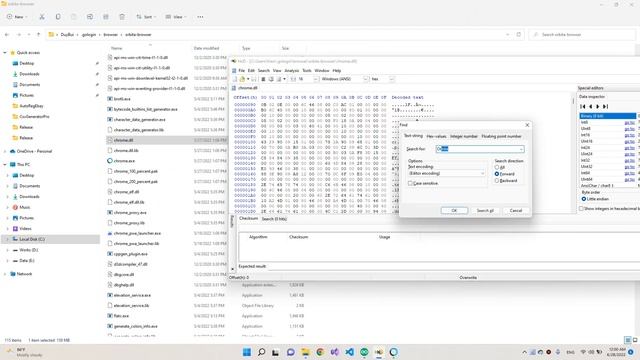
Task: Click the HxD save toolbar icon
Action: tap(254, 79)
